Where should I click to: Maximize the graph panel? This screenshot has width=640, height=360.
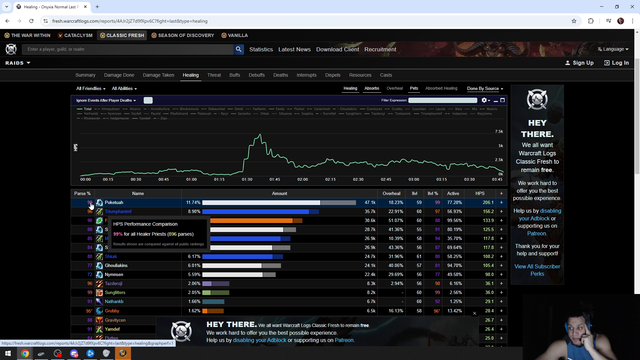coord(502,100)
